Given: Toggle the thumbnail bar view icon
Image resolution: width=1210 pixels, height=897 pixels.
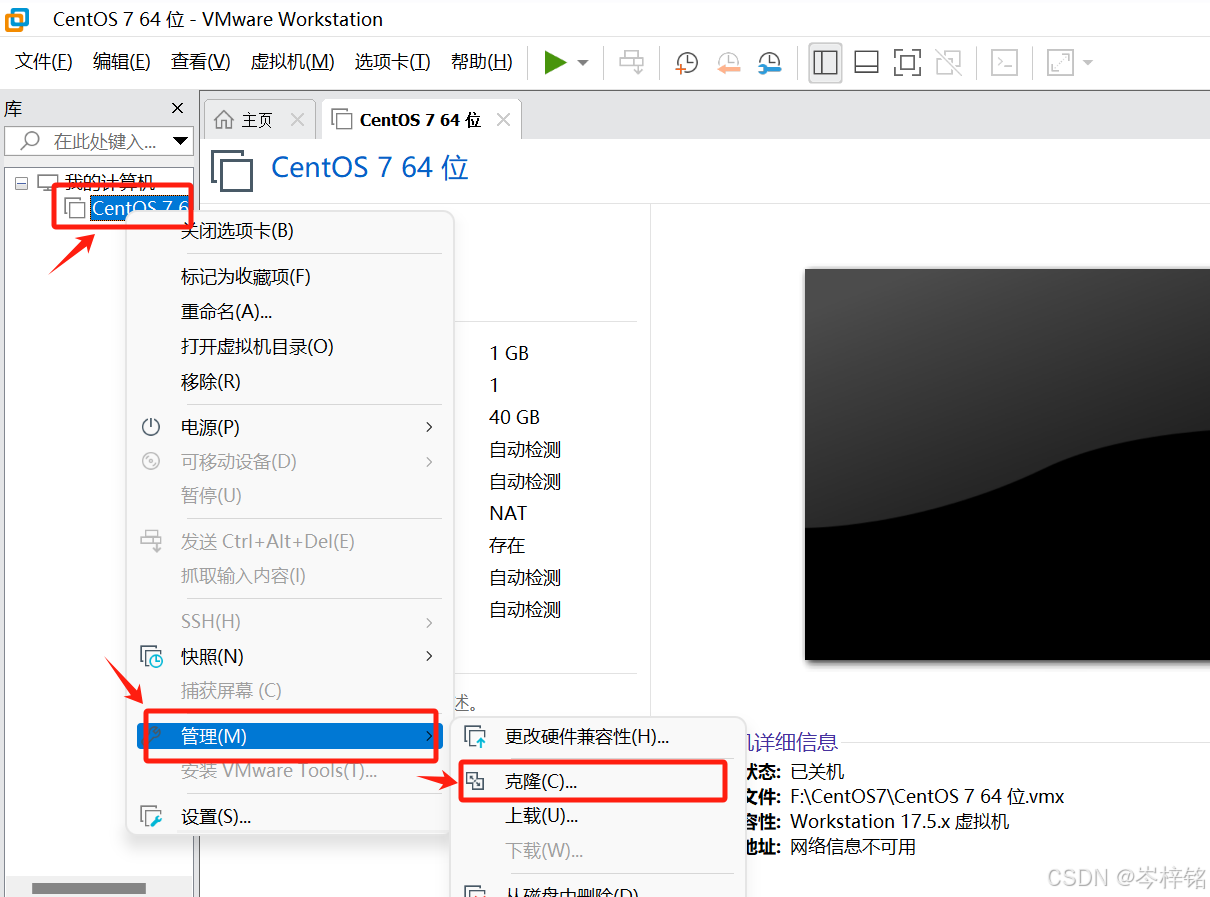Looking at the screenshot, I should tap(866, 63).
